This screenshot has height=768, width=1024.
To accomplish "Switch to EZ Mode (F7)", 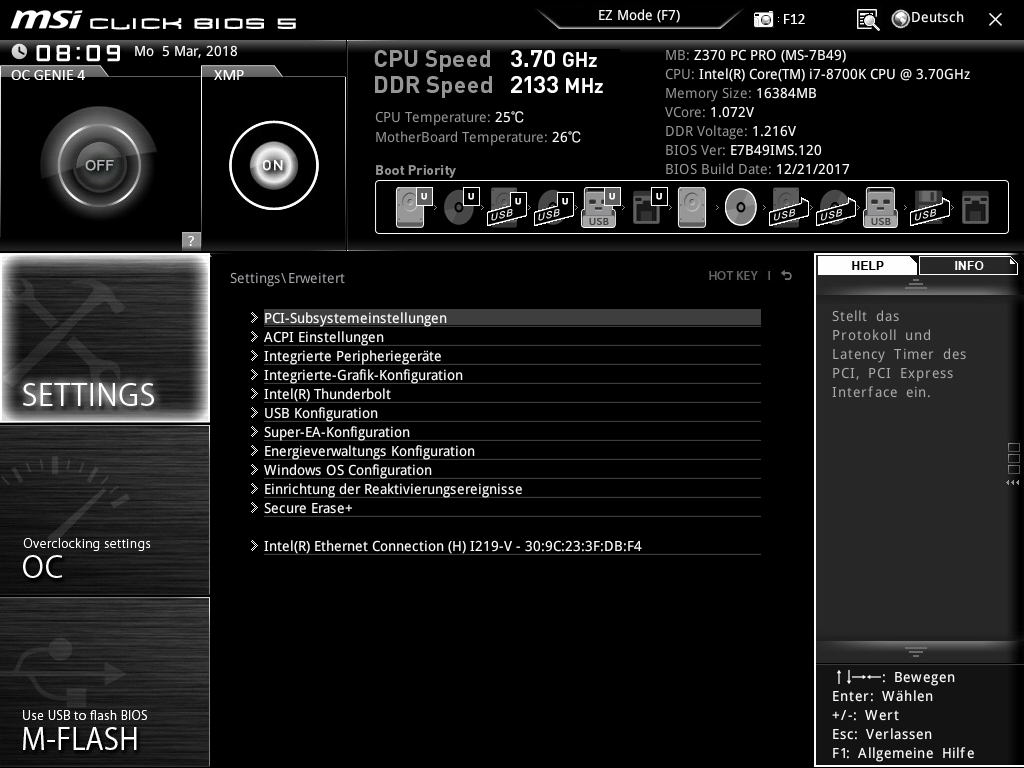I will pyautogui.click(x=639, y=16).
